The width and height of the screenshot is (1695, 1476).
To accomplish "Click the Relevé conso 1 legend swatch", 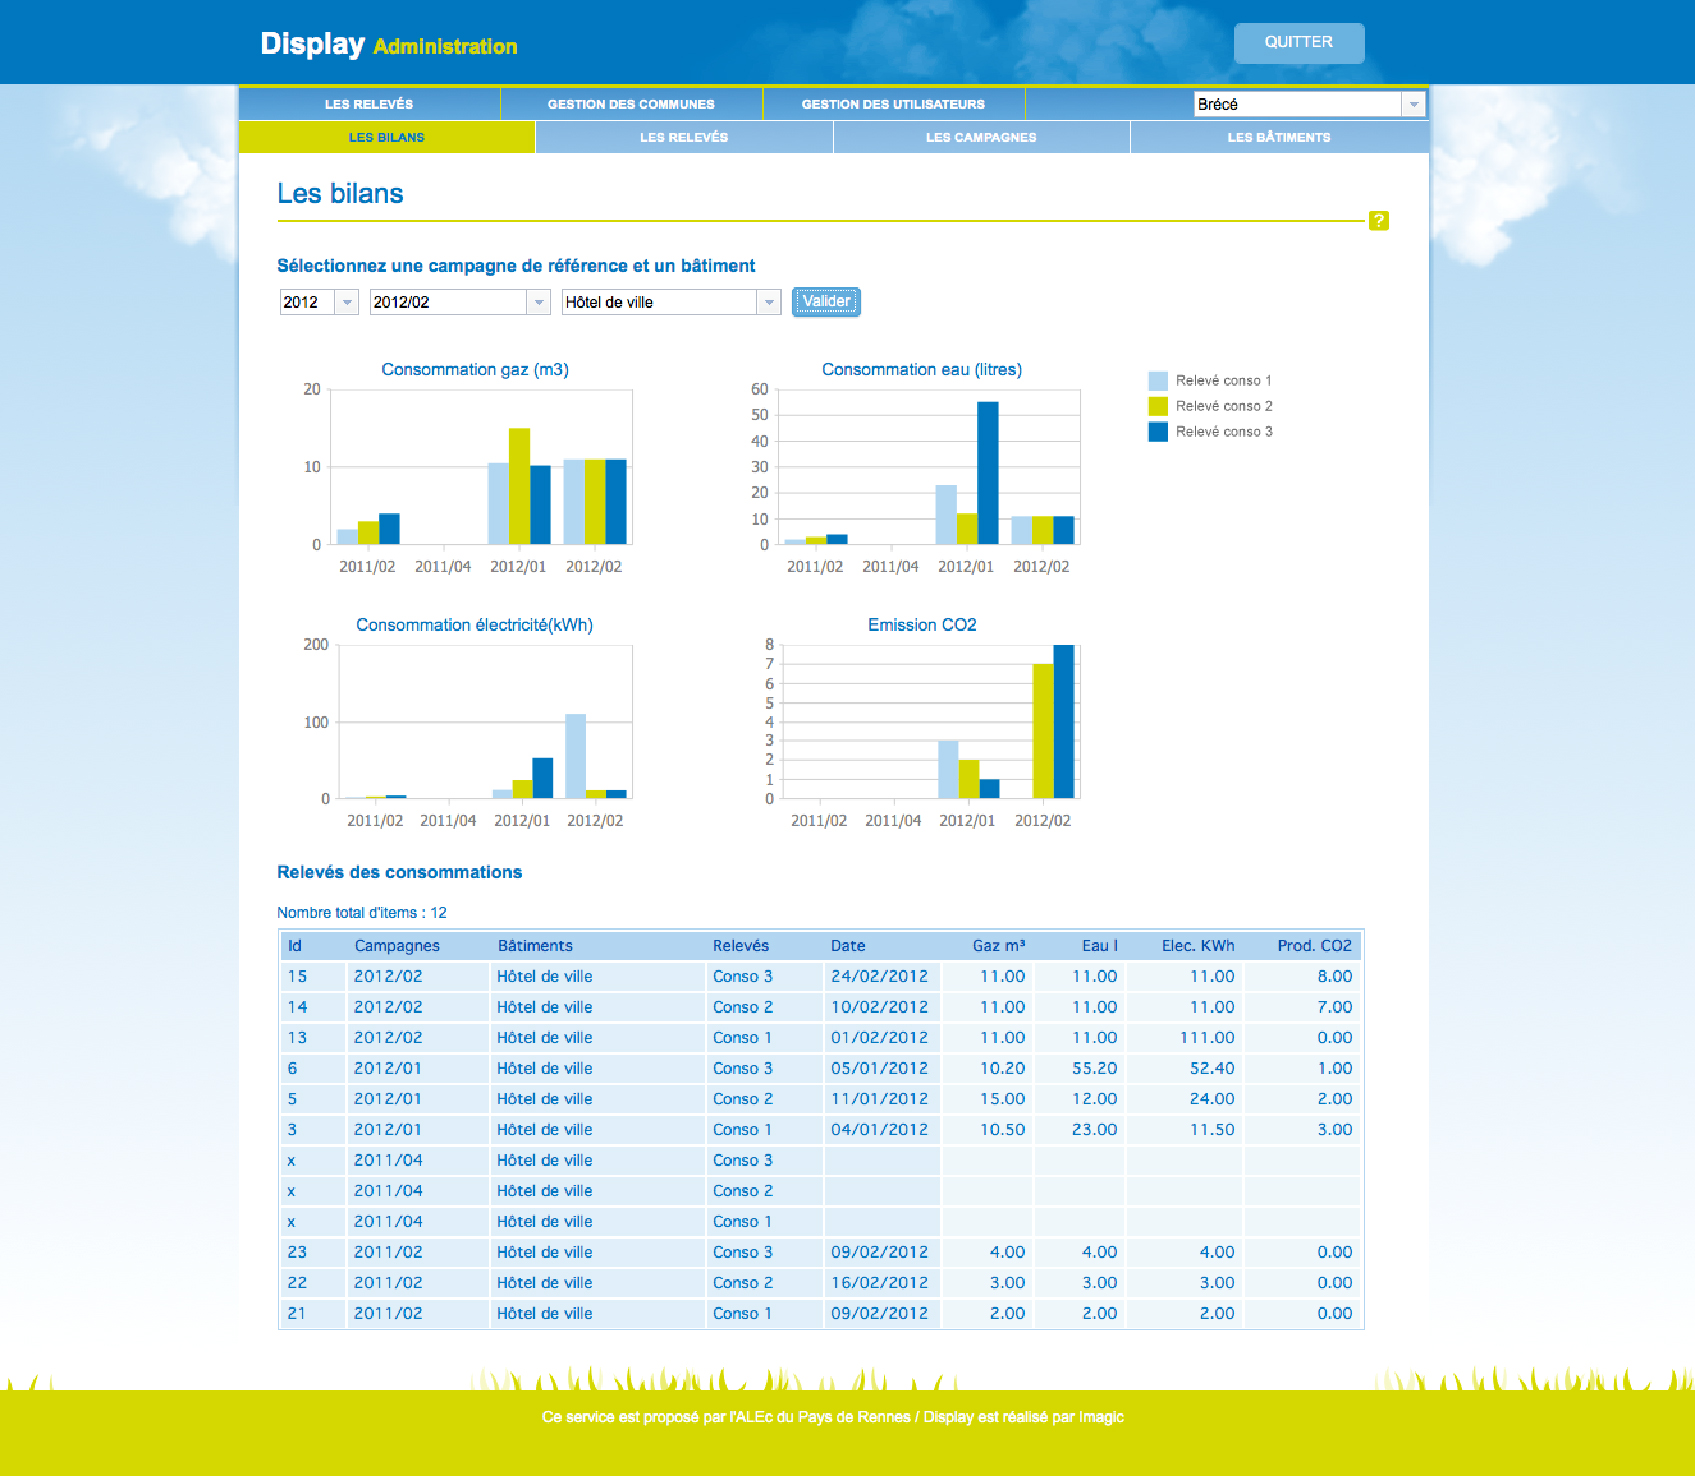I will [x=1158, y=381].
